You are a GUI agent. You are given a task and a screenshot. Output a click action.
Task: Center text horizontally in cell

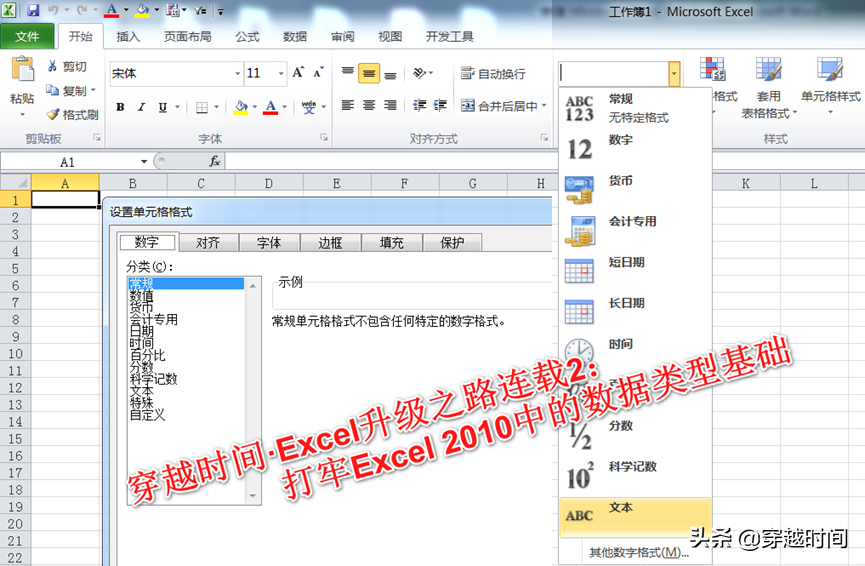pyautogui.click(x=369, y=105)
